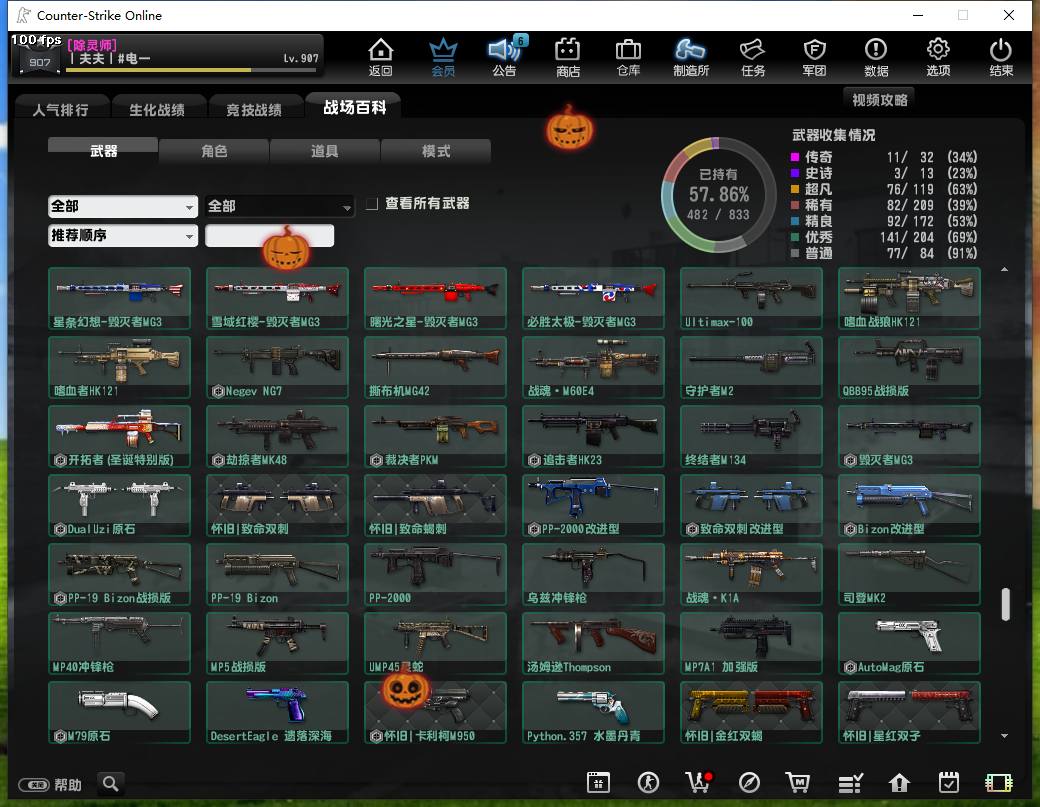1040x807 pixels.
Task: Click the house-shaped up arrow icon in bottom bar
Action: click(x=899, y=783)
